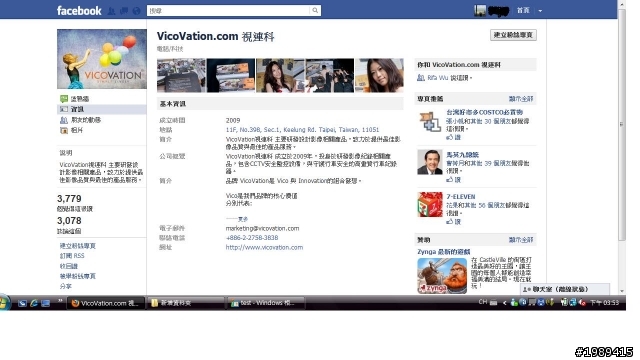This screenshot has height=360, width=640.
Task: Switch to the VicoVation.com Firefox taskbar button
Action: click(x=106, y=303)
